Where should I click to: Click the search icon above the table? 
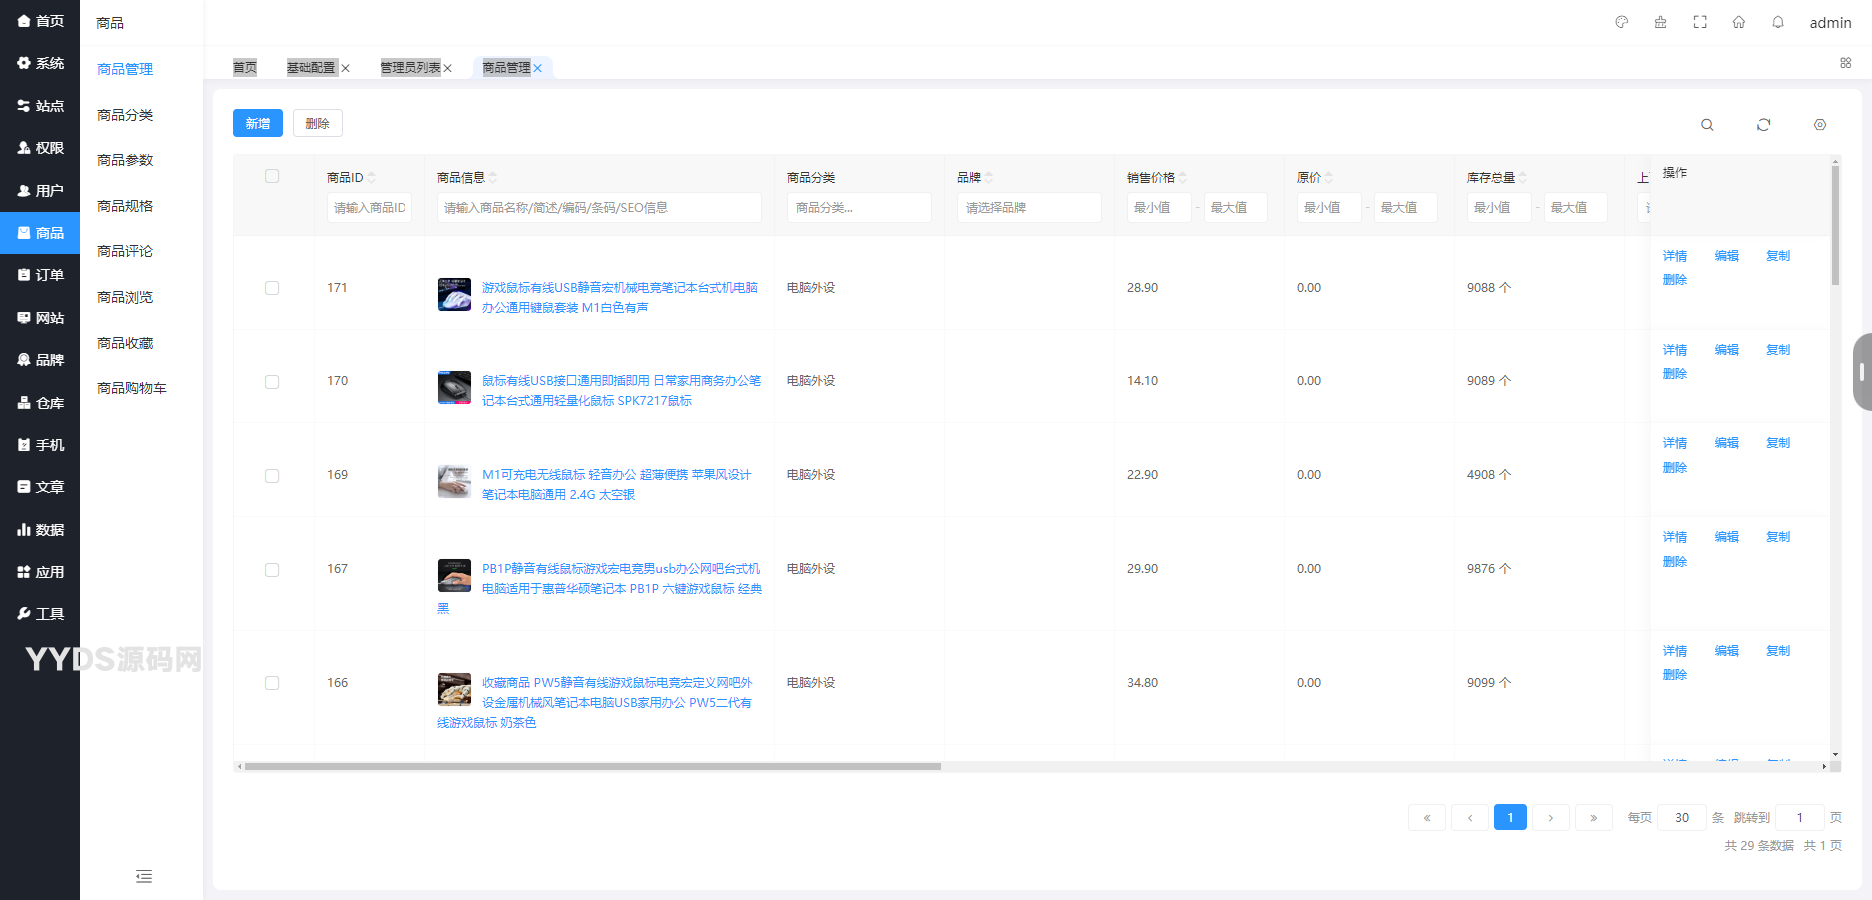coord(1707,125)
